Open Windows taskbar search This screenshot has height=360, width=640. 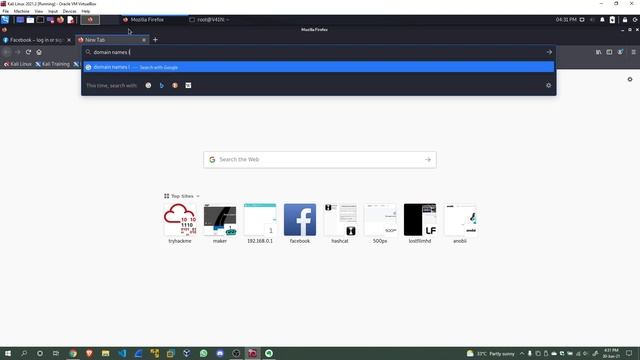[24, 353]
